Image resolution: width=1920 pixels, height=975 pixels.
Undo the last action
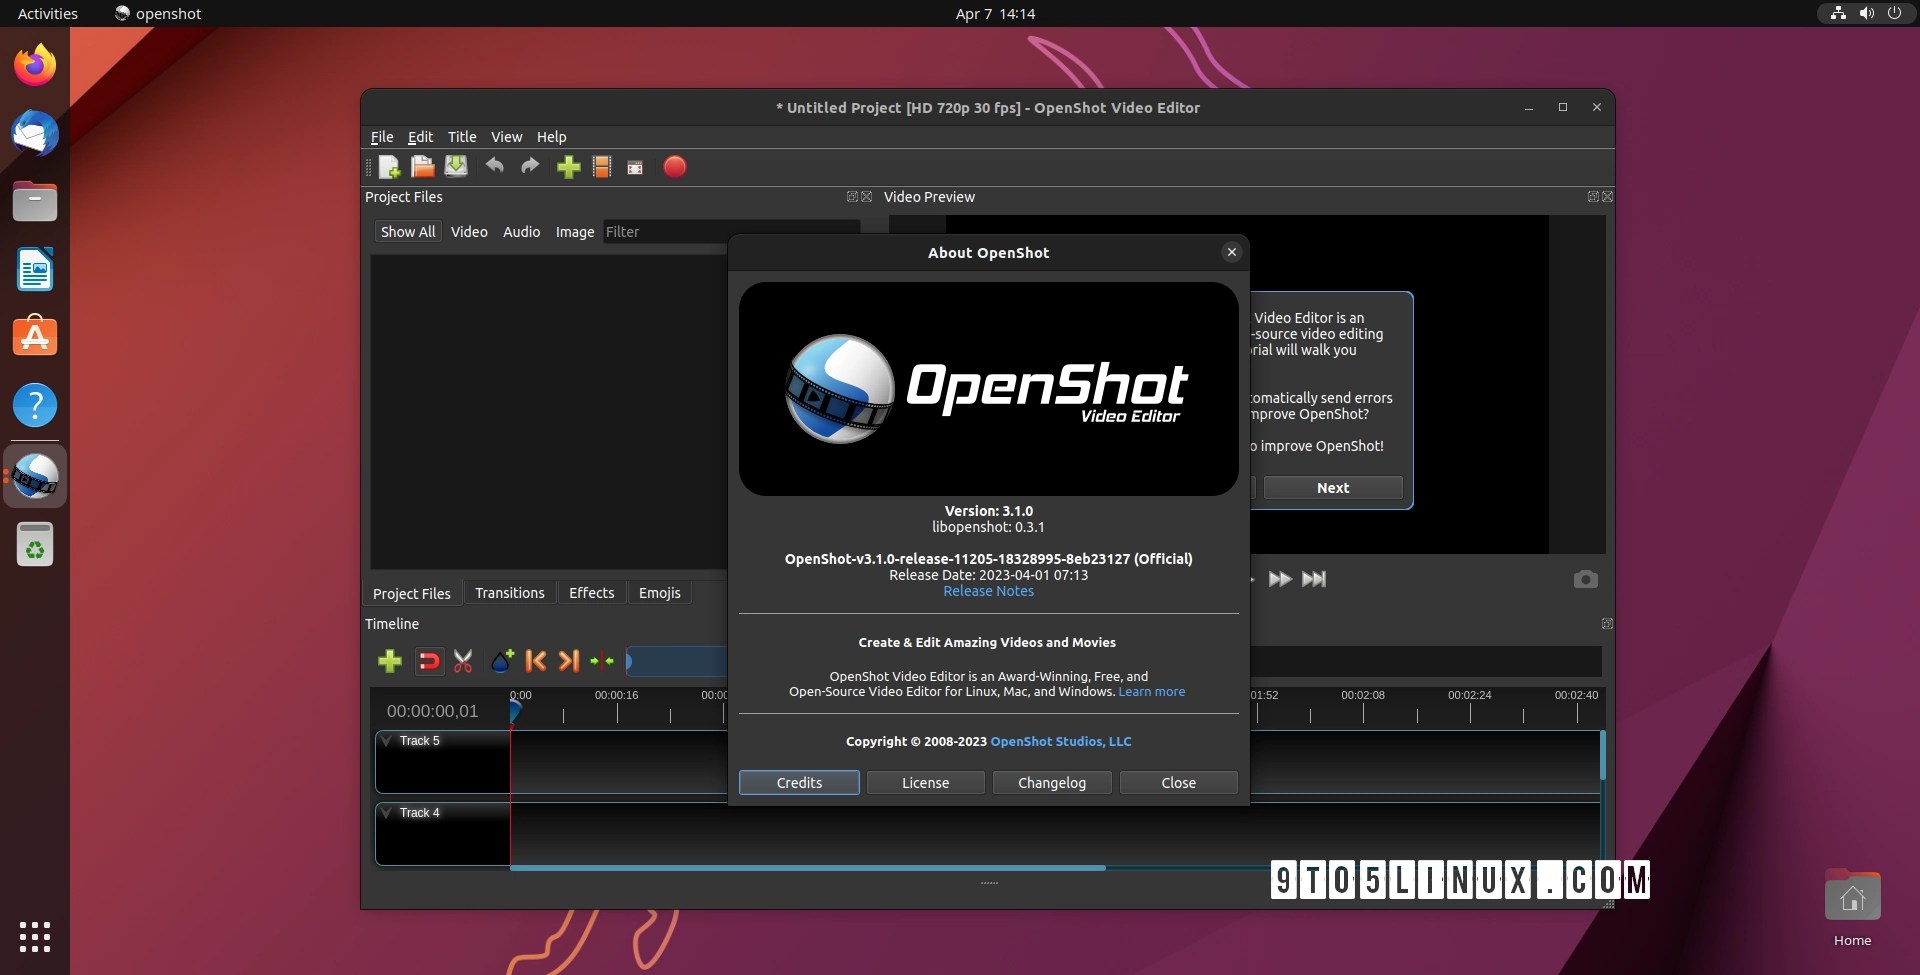pyautogui.click(x=494, y=167)
